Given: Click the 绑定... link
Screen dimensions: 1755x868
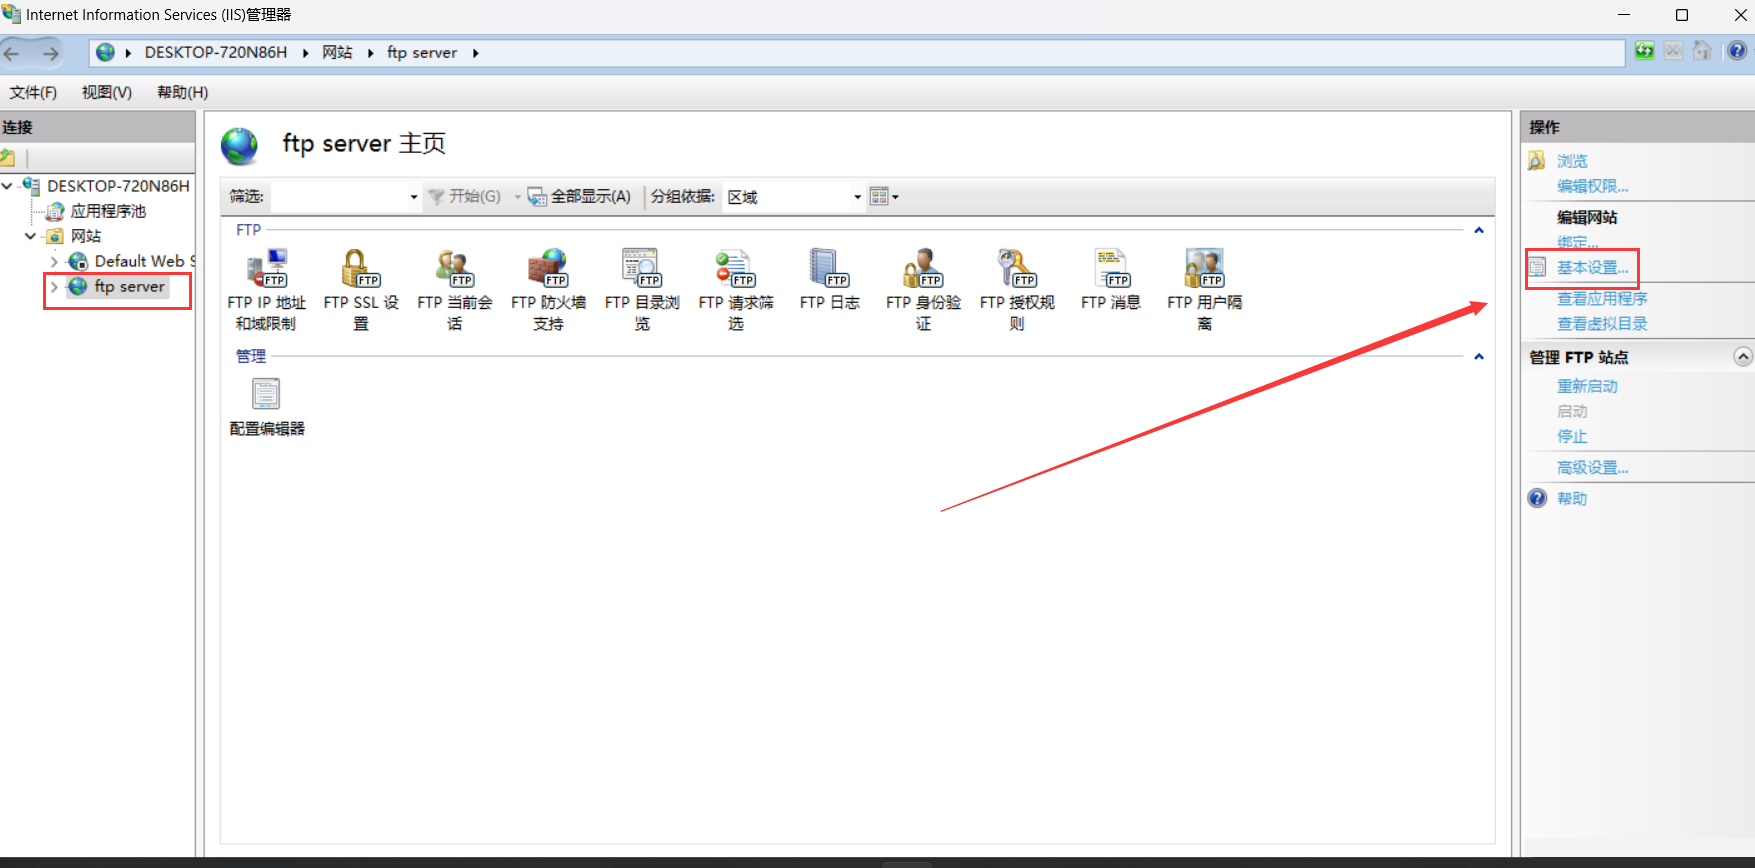Looking at the screenshot, I should tap(1578, 242).
